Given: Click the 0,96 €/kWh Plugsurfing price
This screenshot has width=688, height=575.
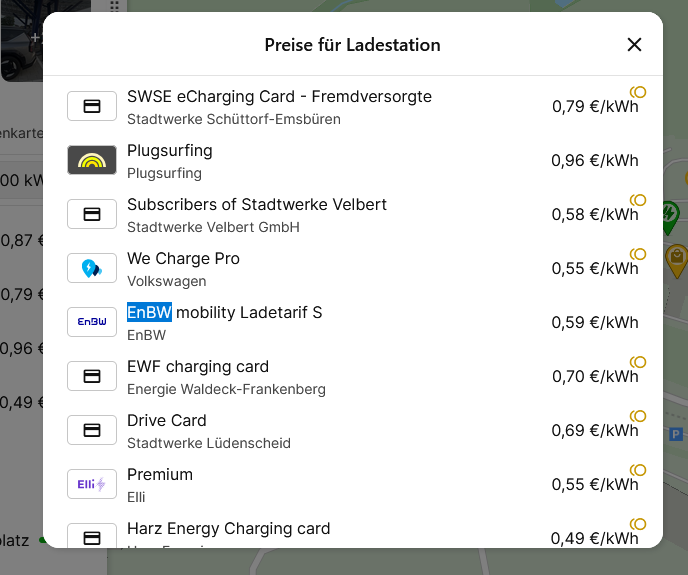Looking at the screenshot, I should 594,161.
